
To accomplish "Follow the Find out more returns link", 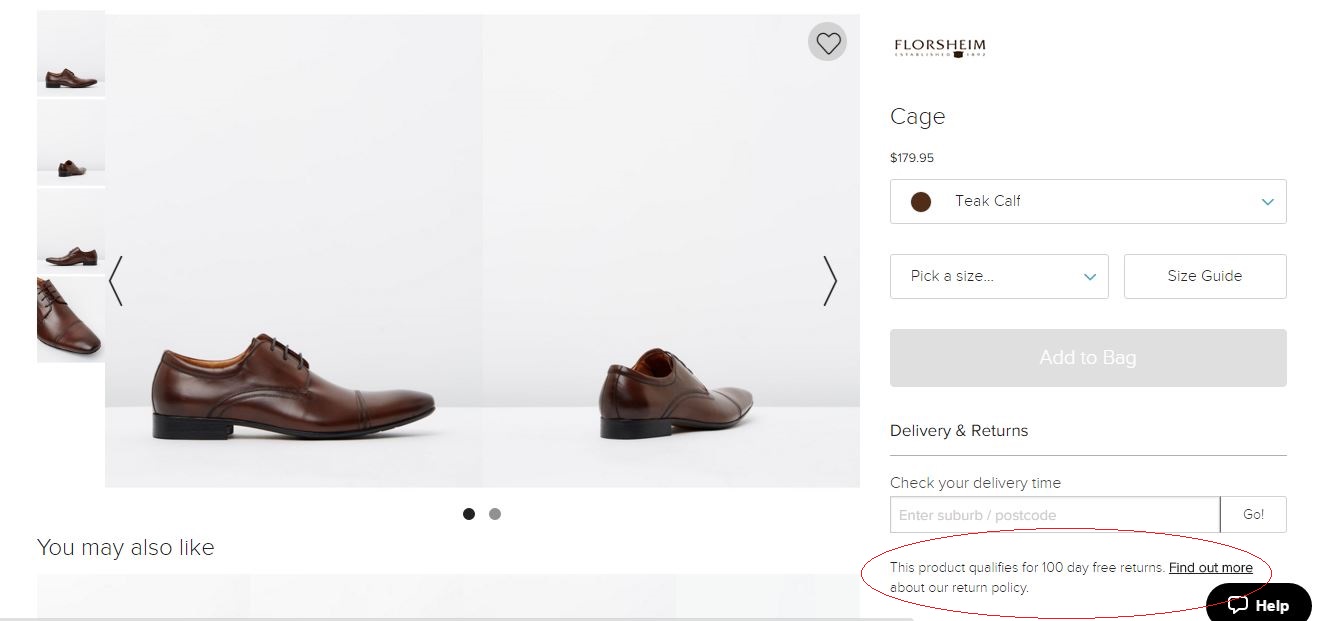I will tap(1210, 568).
